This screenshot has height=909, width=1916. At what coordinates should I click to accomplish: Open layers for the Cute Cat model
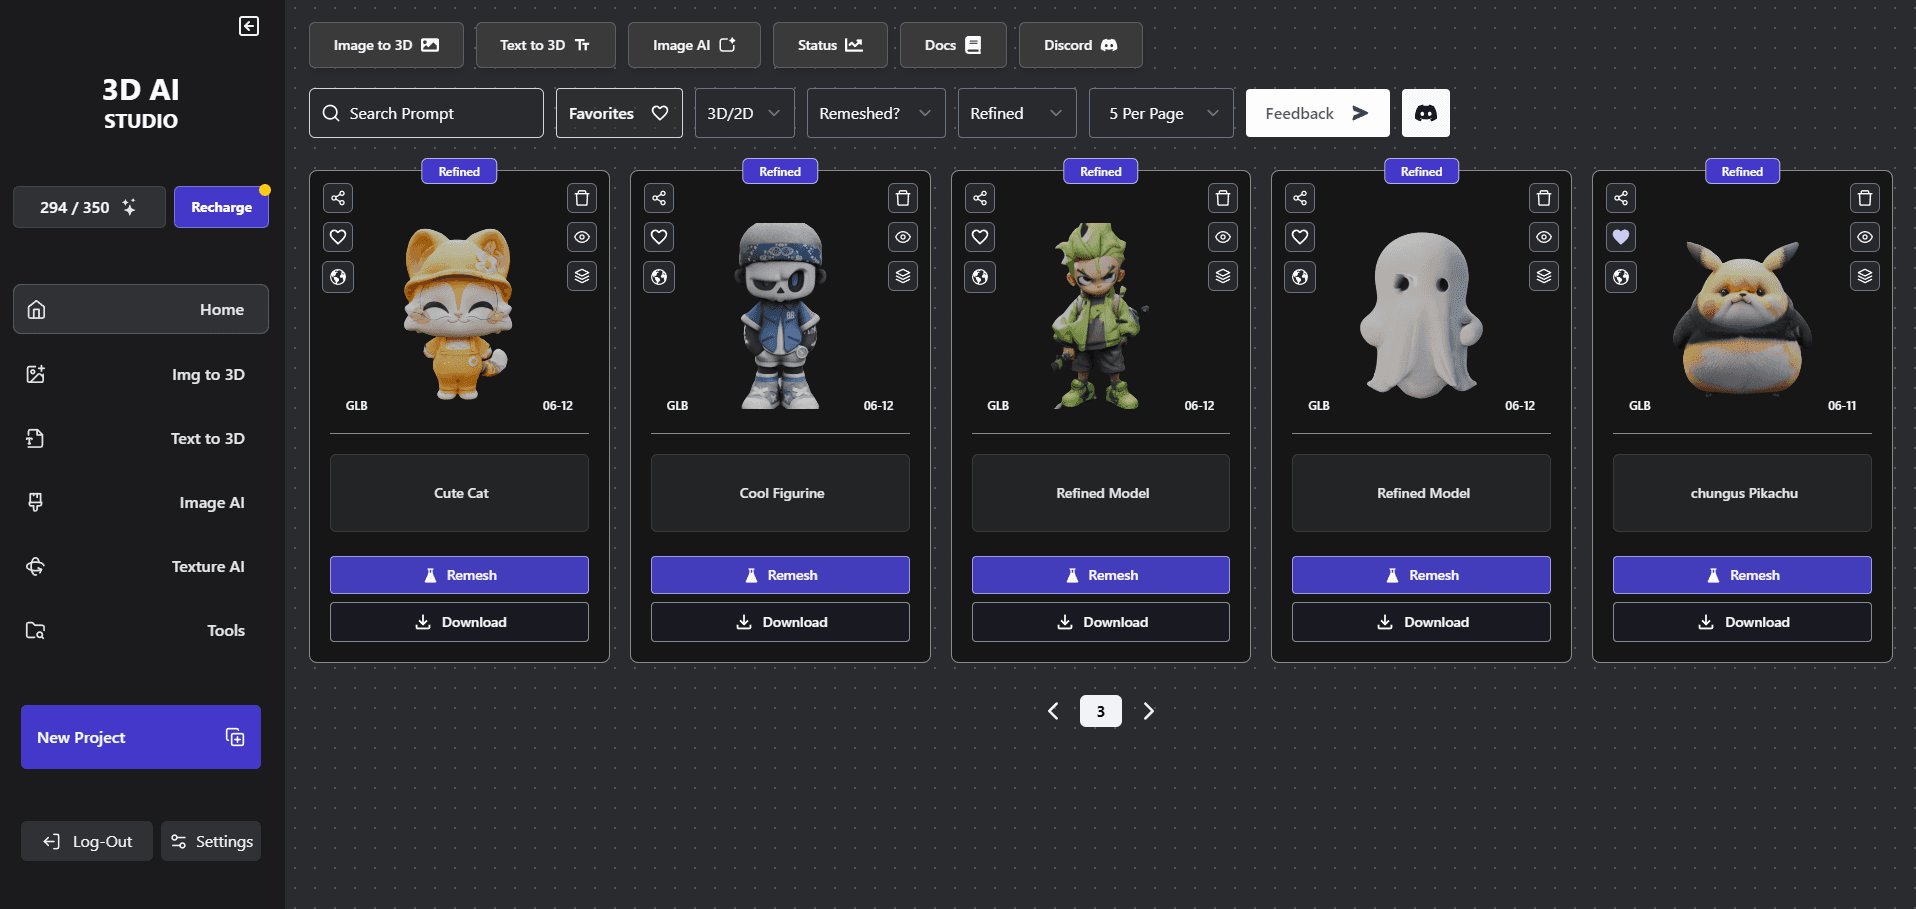582,276
